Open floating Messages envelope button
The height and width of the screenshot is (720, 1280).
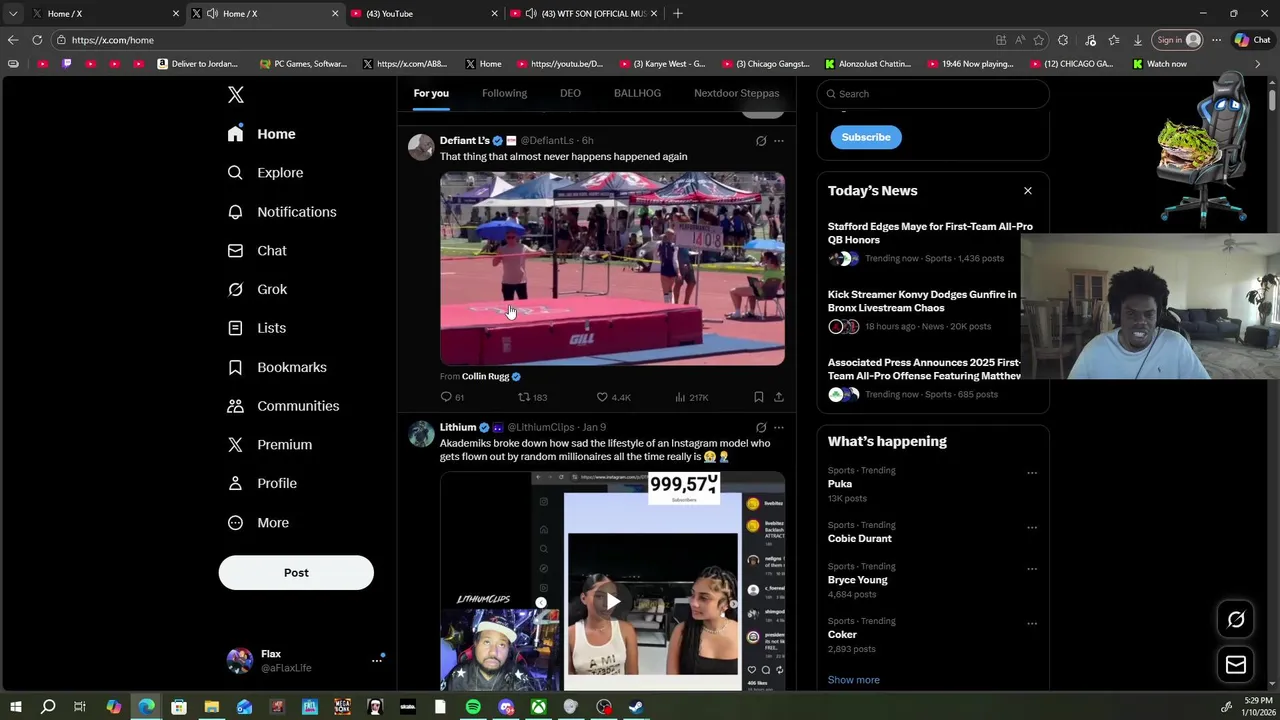pyautogui.click(x=1236, y=665)
